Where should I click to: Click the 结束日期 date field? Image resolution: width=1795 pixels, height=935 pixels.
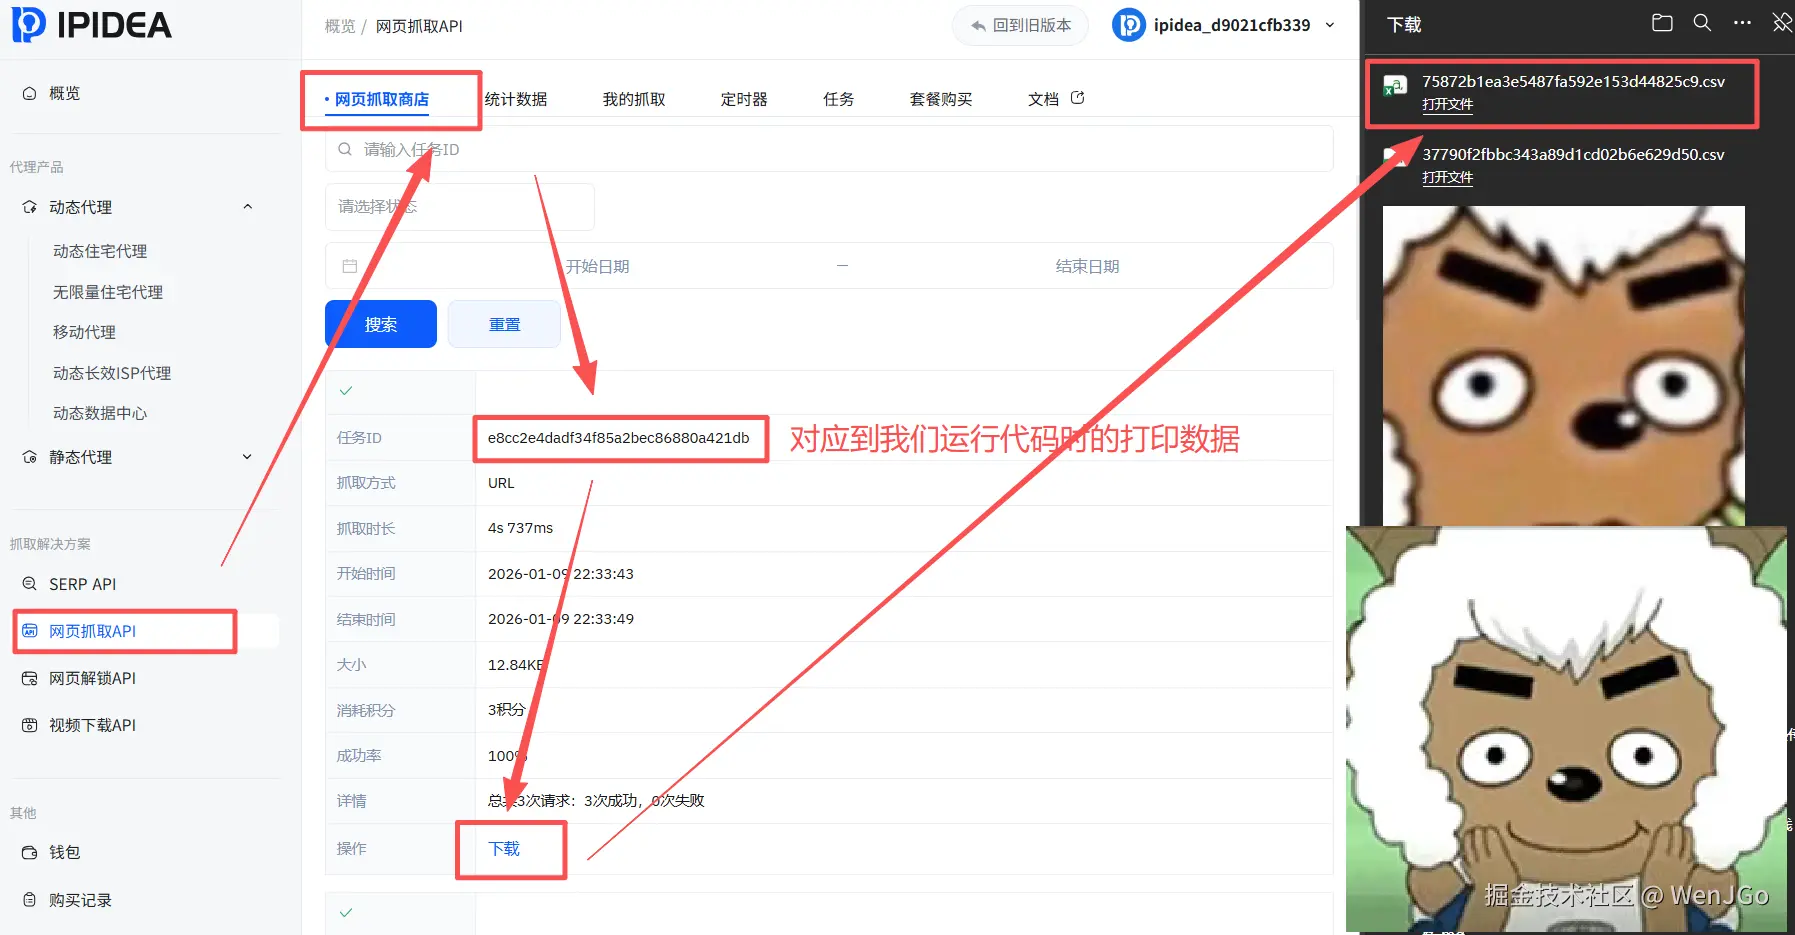[x=1087, y=266]
